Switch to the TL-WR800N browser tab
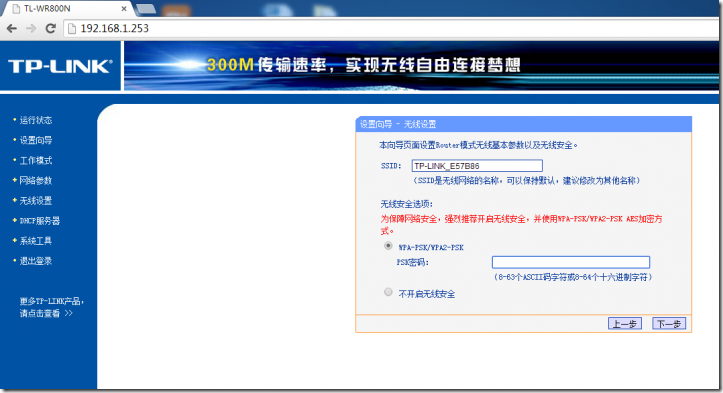 pyautogui.click(x=67, y=8)
